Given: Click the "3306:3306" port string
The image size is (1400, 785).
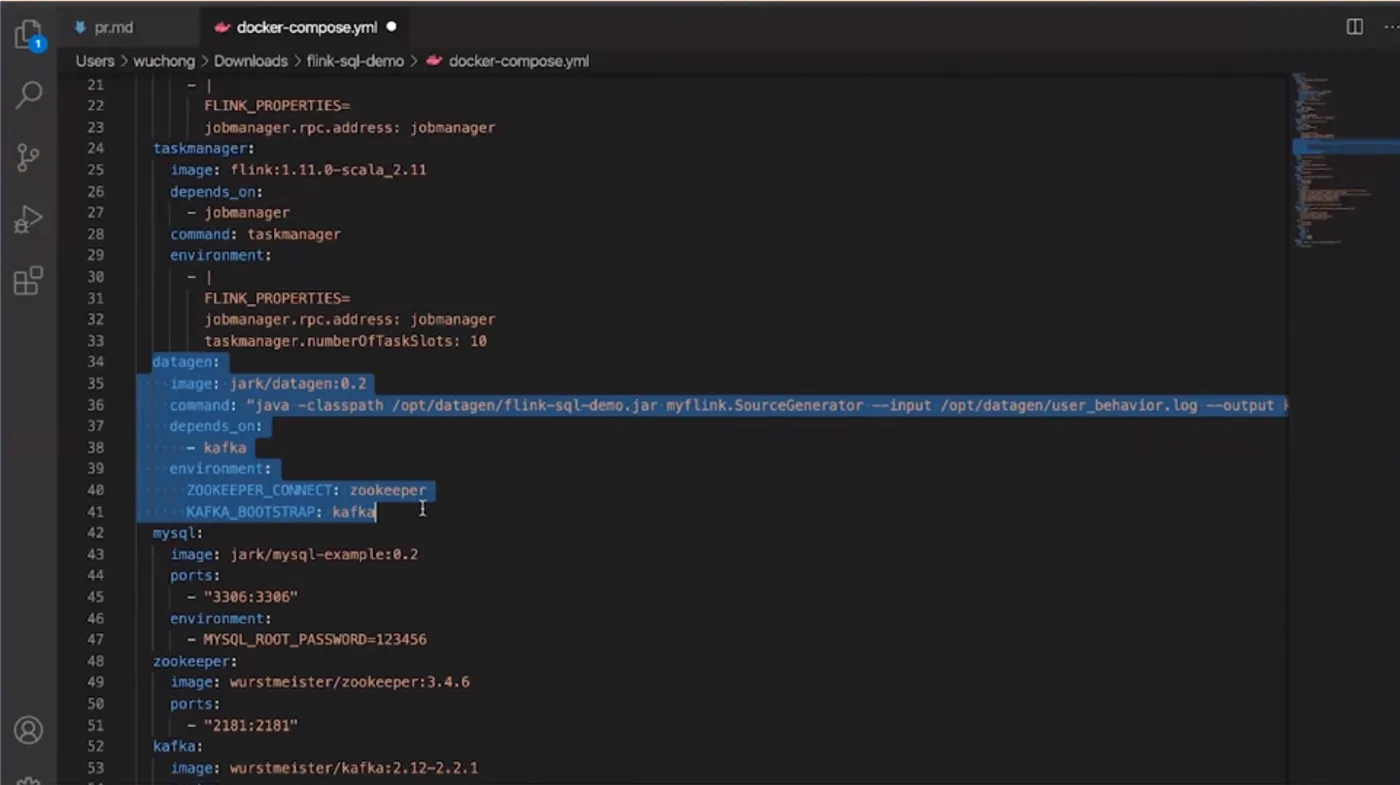Looking at the screenshot, I should (x=251, y=597).
